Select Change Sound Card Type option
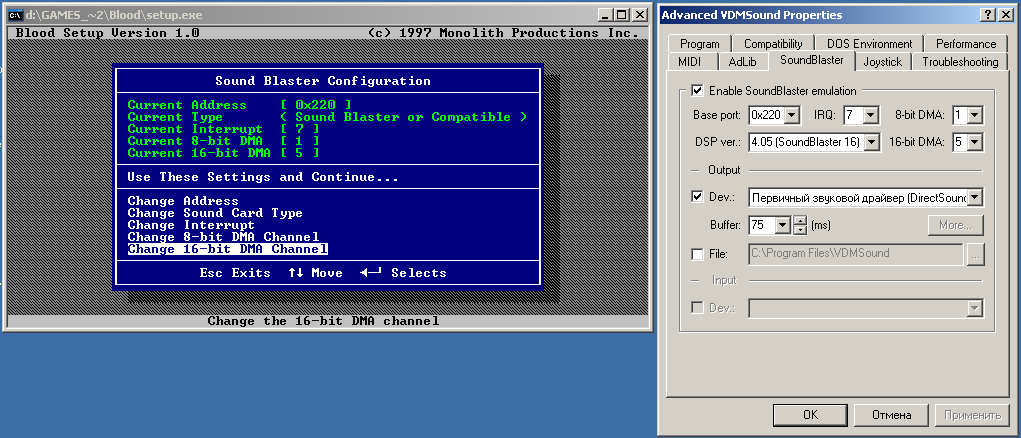This screenshot has height=438, width=1021. point(215,213)
